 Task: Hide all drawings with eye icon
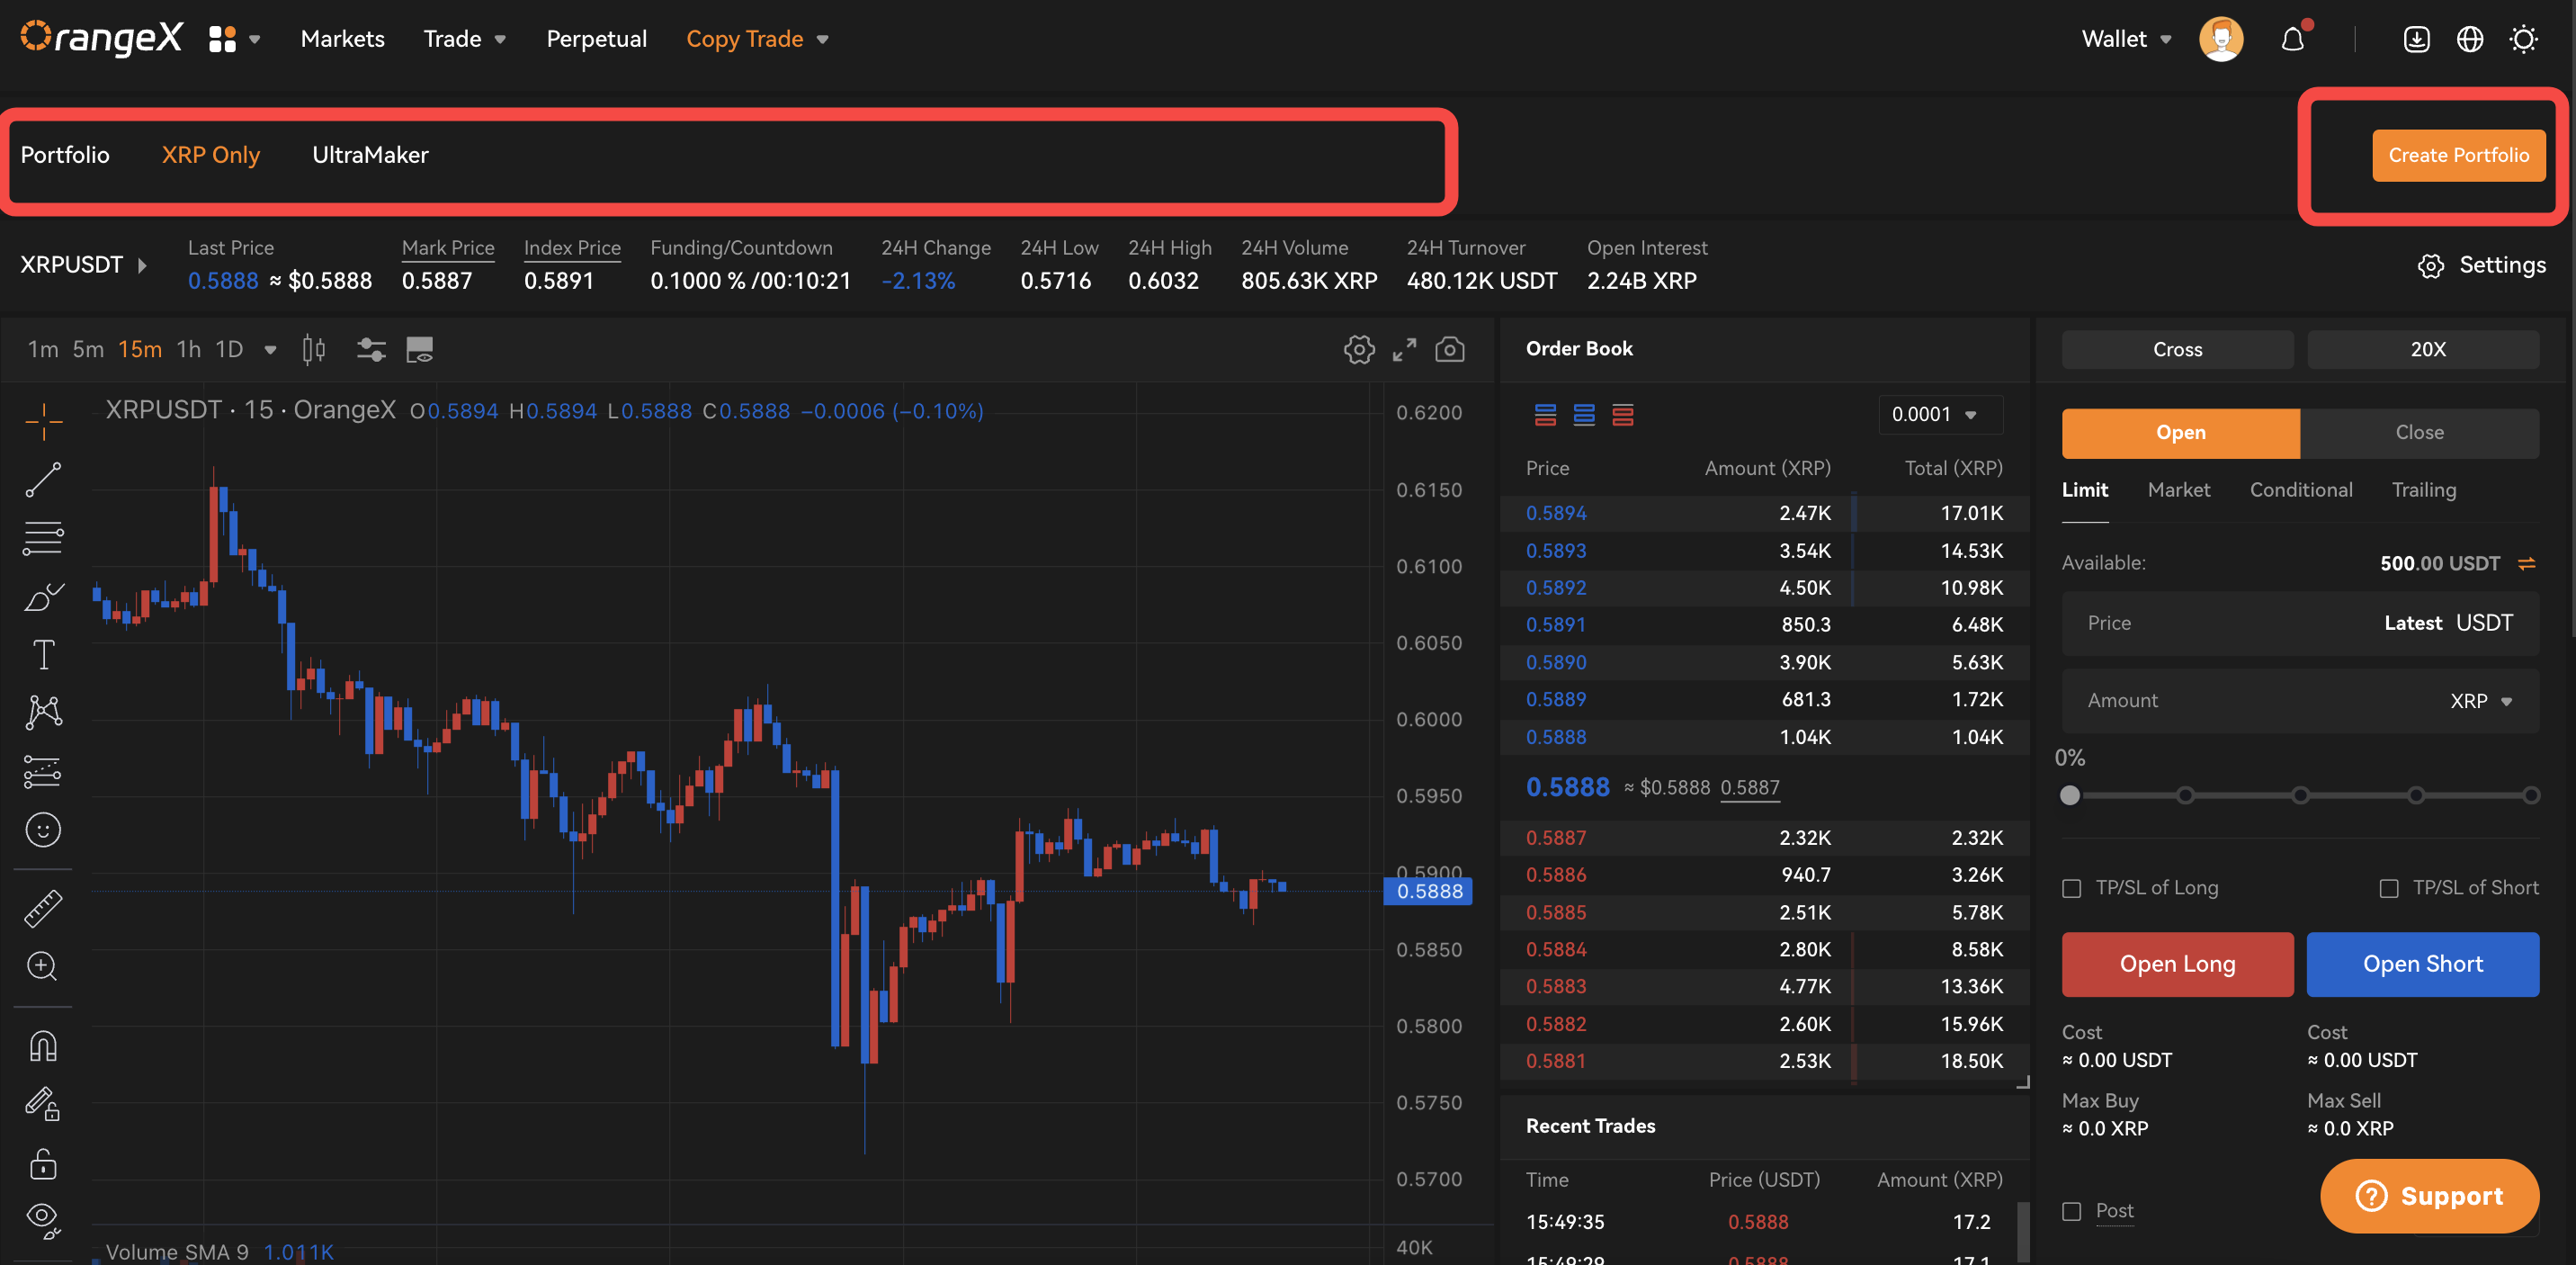coord(43,1220)
